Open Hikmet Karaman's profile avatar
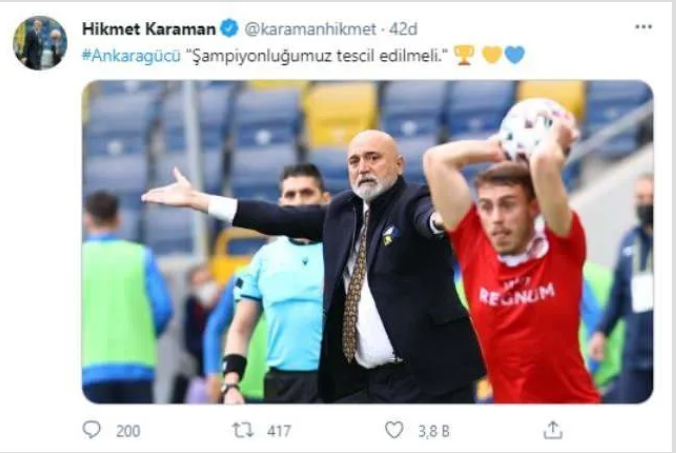This screenshot has width=676, height=453. (40, 43)
